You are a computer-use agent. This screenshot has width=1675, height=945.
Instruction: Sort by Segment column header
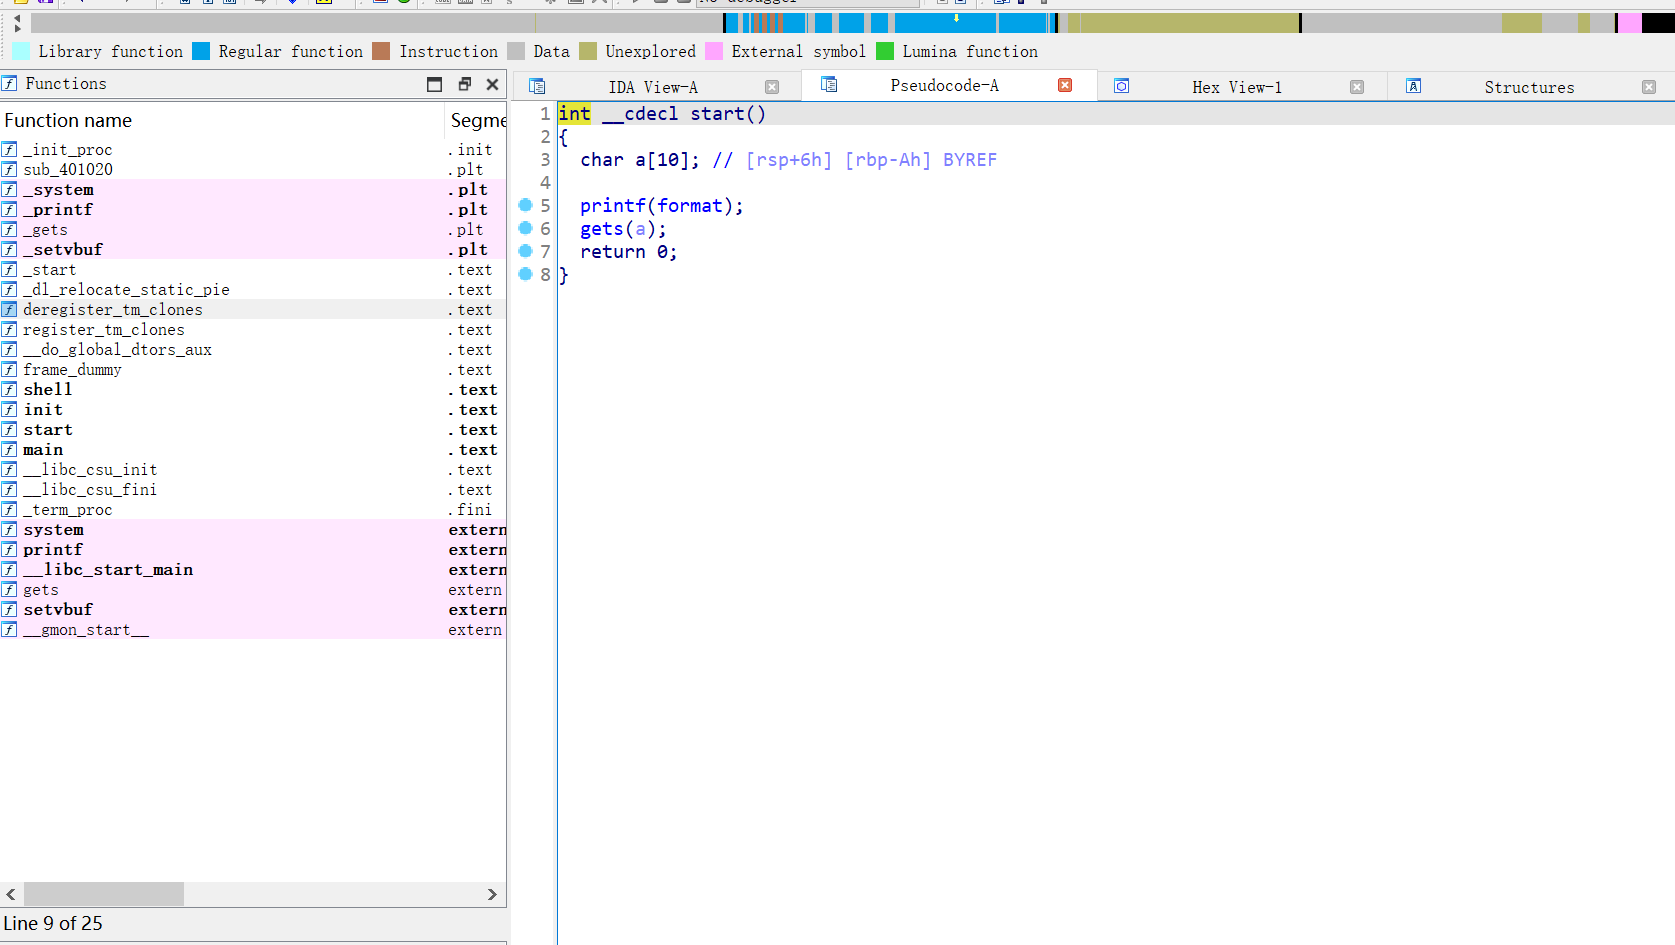477,120
